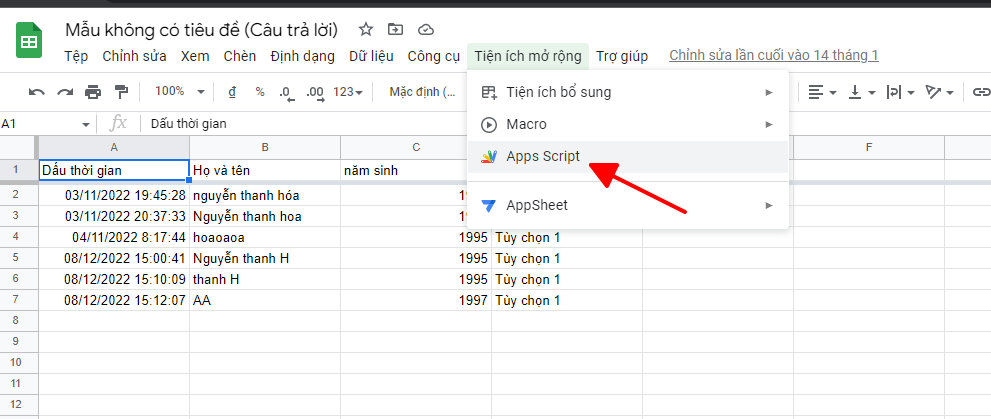Open the Macro submenu
Viewport: 991px width, 419px height.
(x=526, y=125)
